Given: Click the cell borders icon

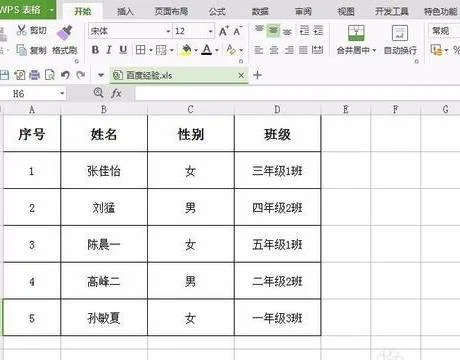Looking at the screenshot, I should [141, 50].
